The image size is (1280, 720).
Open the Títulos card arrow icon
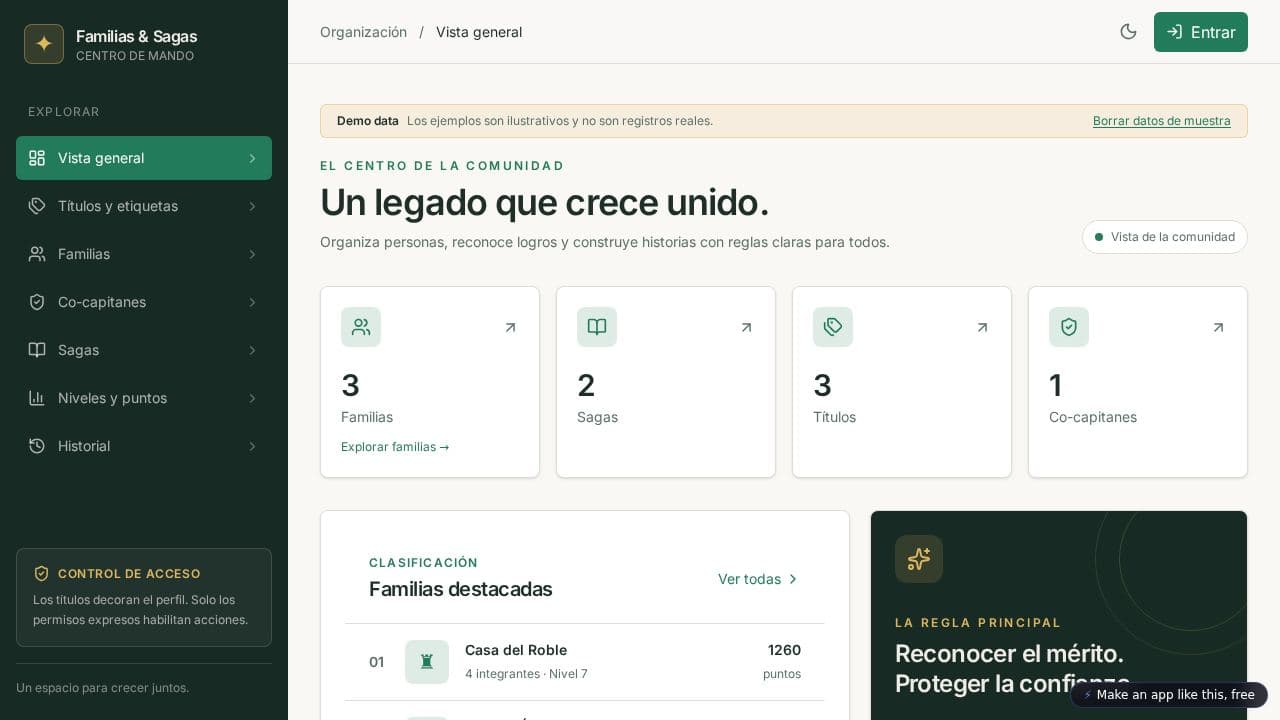(x=982, y=327)
